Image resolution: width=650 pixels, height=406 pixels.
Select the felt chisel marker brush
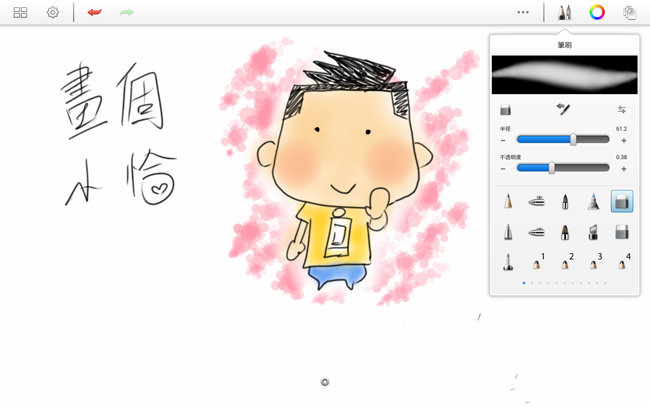tap(593, 232)
